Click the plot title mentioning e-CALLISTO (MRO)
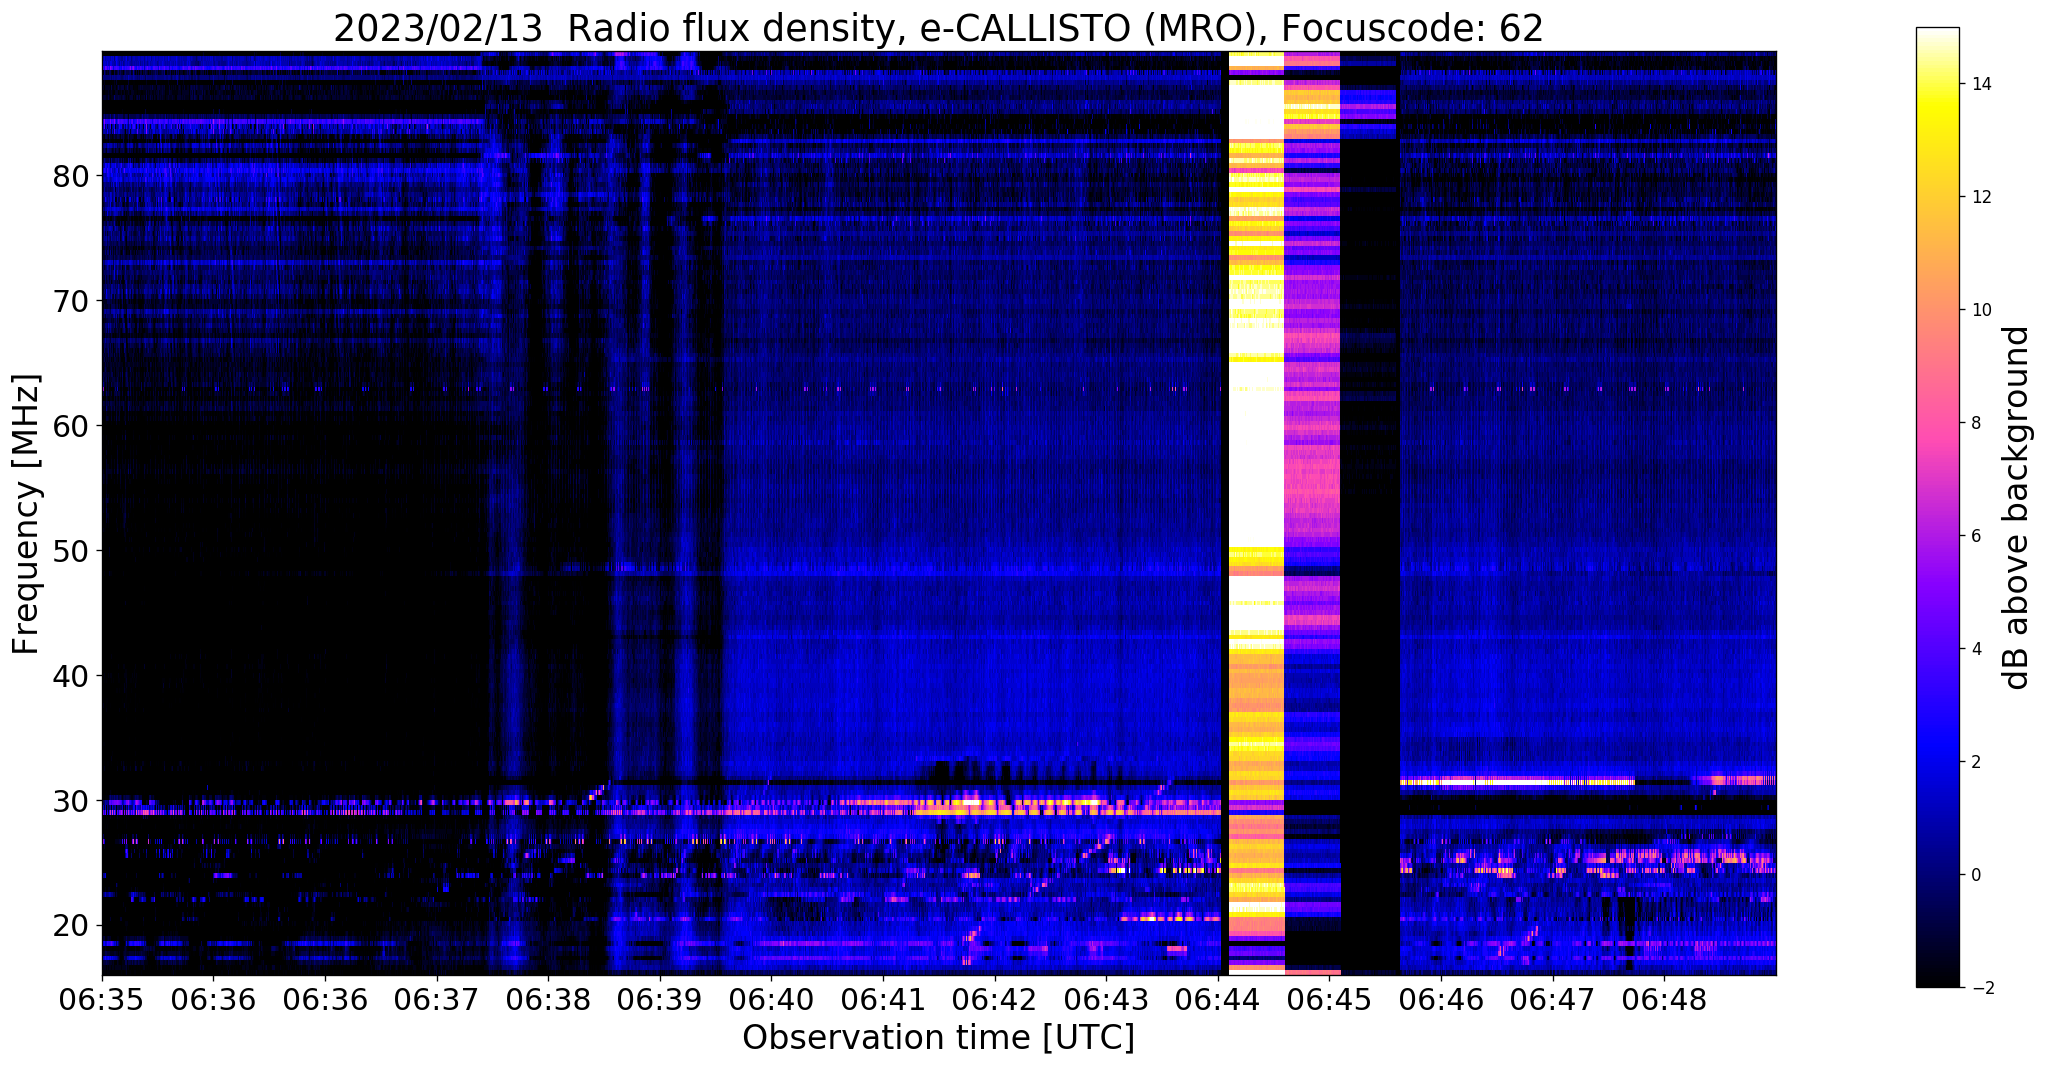The height and width of the screenshot is (1067, 2047). pos(938,29)
